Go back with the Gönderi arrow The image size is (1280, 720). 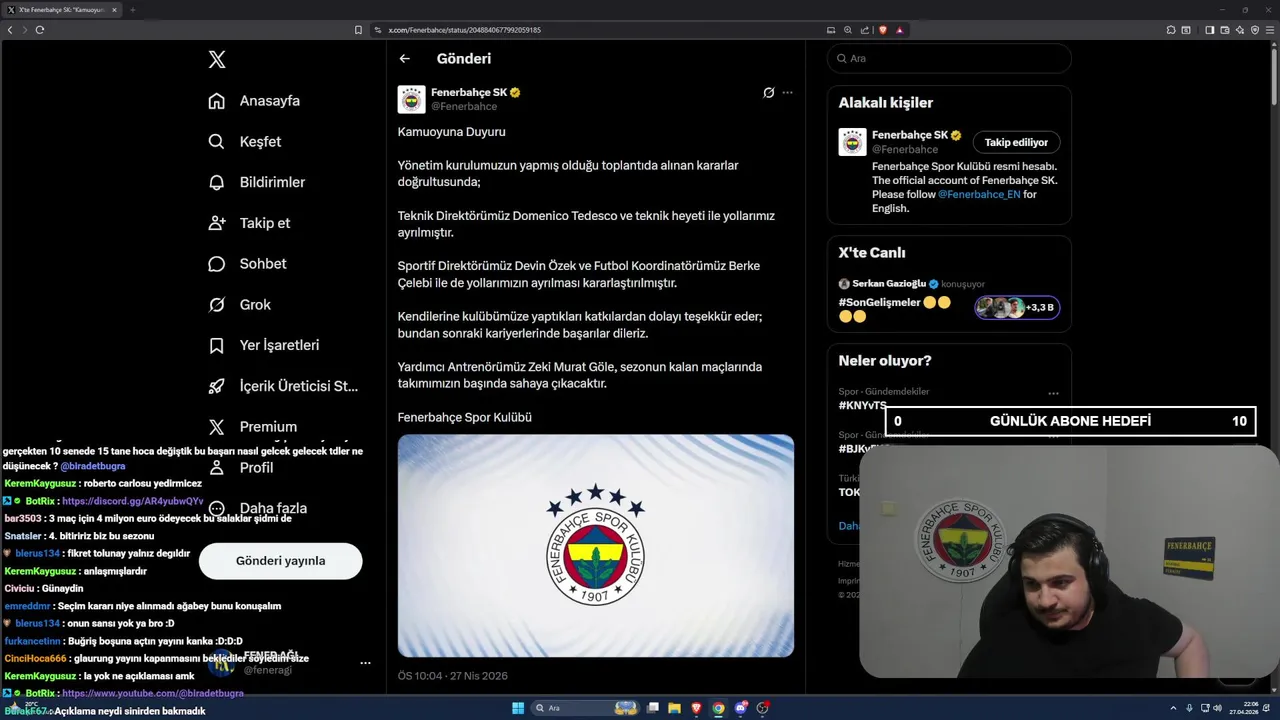click(404, 59)
